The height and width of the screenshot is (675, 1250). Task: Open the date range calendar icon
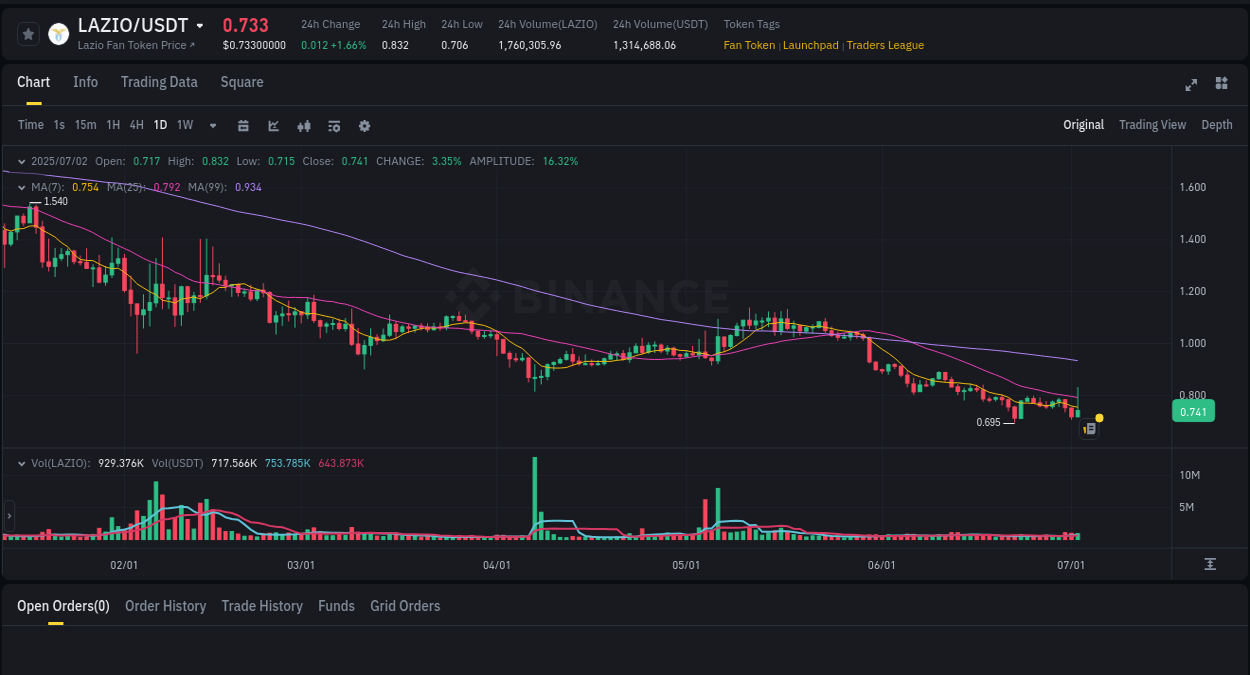tap(243, 126)
